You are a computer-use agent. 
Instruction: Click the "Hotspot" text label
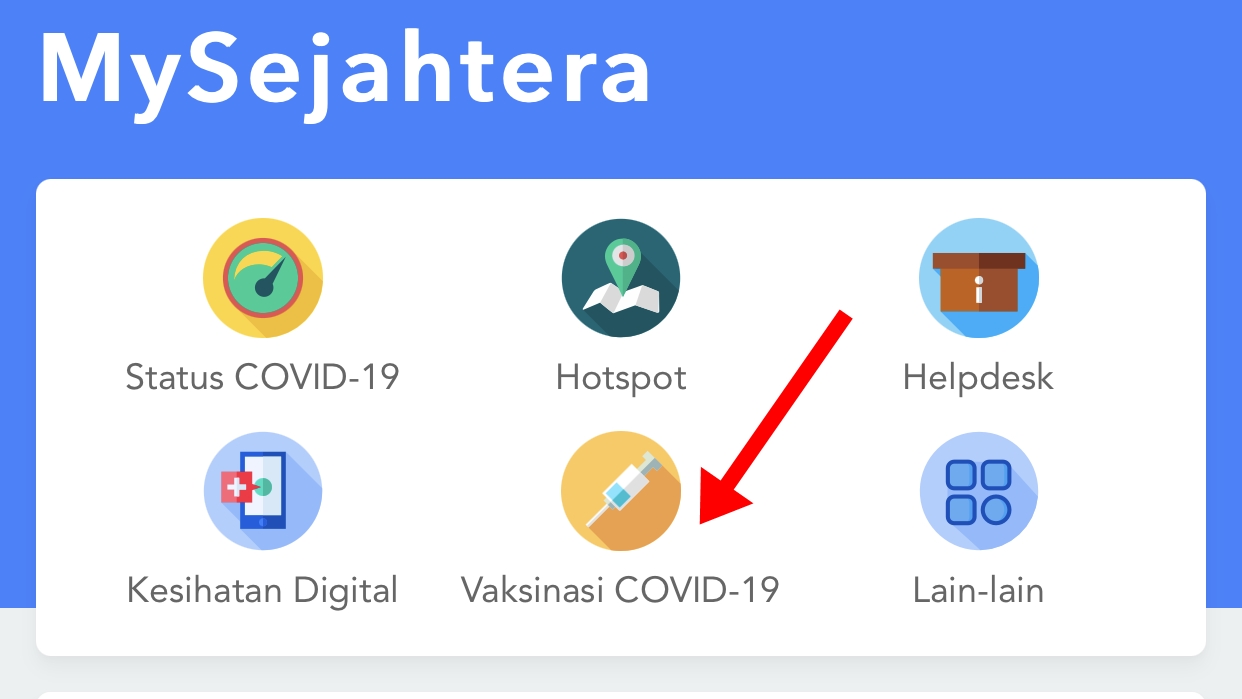point(621,380)
